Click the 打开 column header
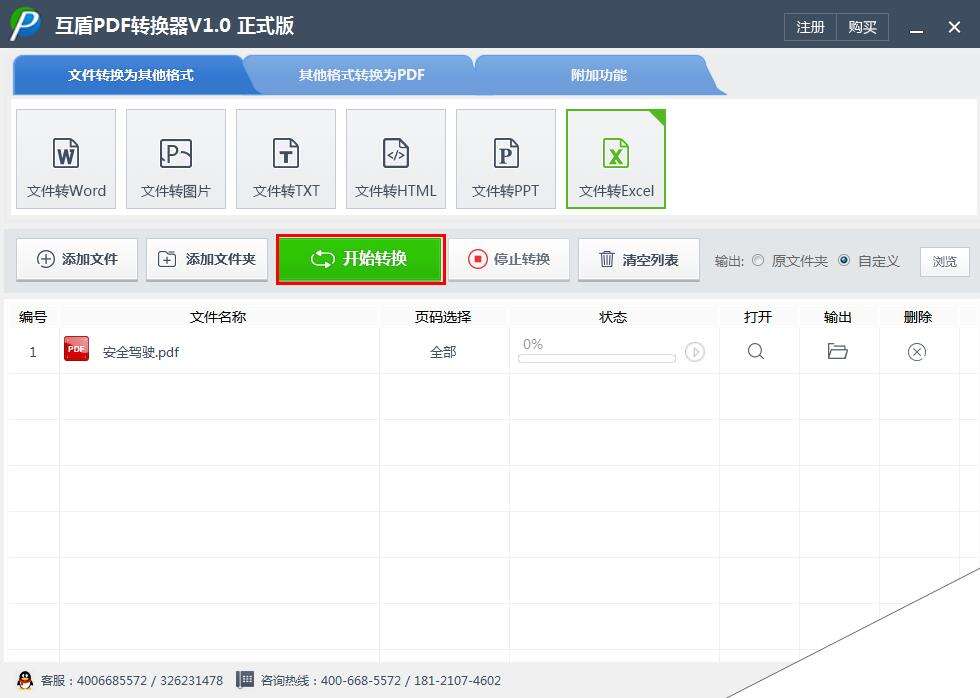Viewport: 980px width, 698px height. 758,317
